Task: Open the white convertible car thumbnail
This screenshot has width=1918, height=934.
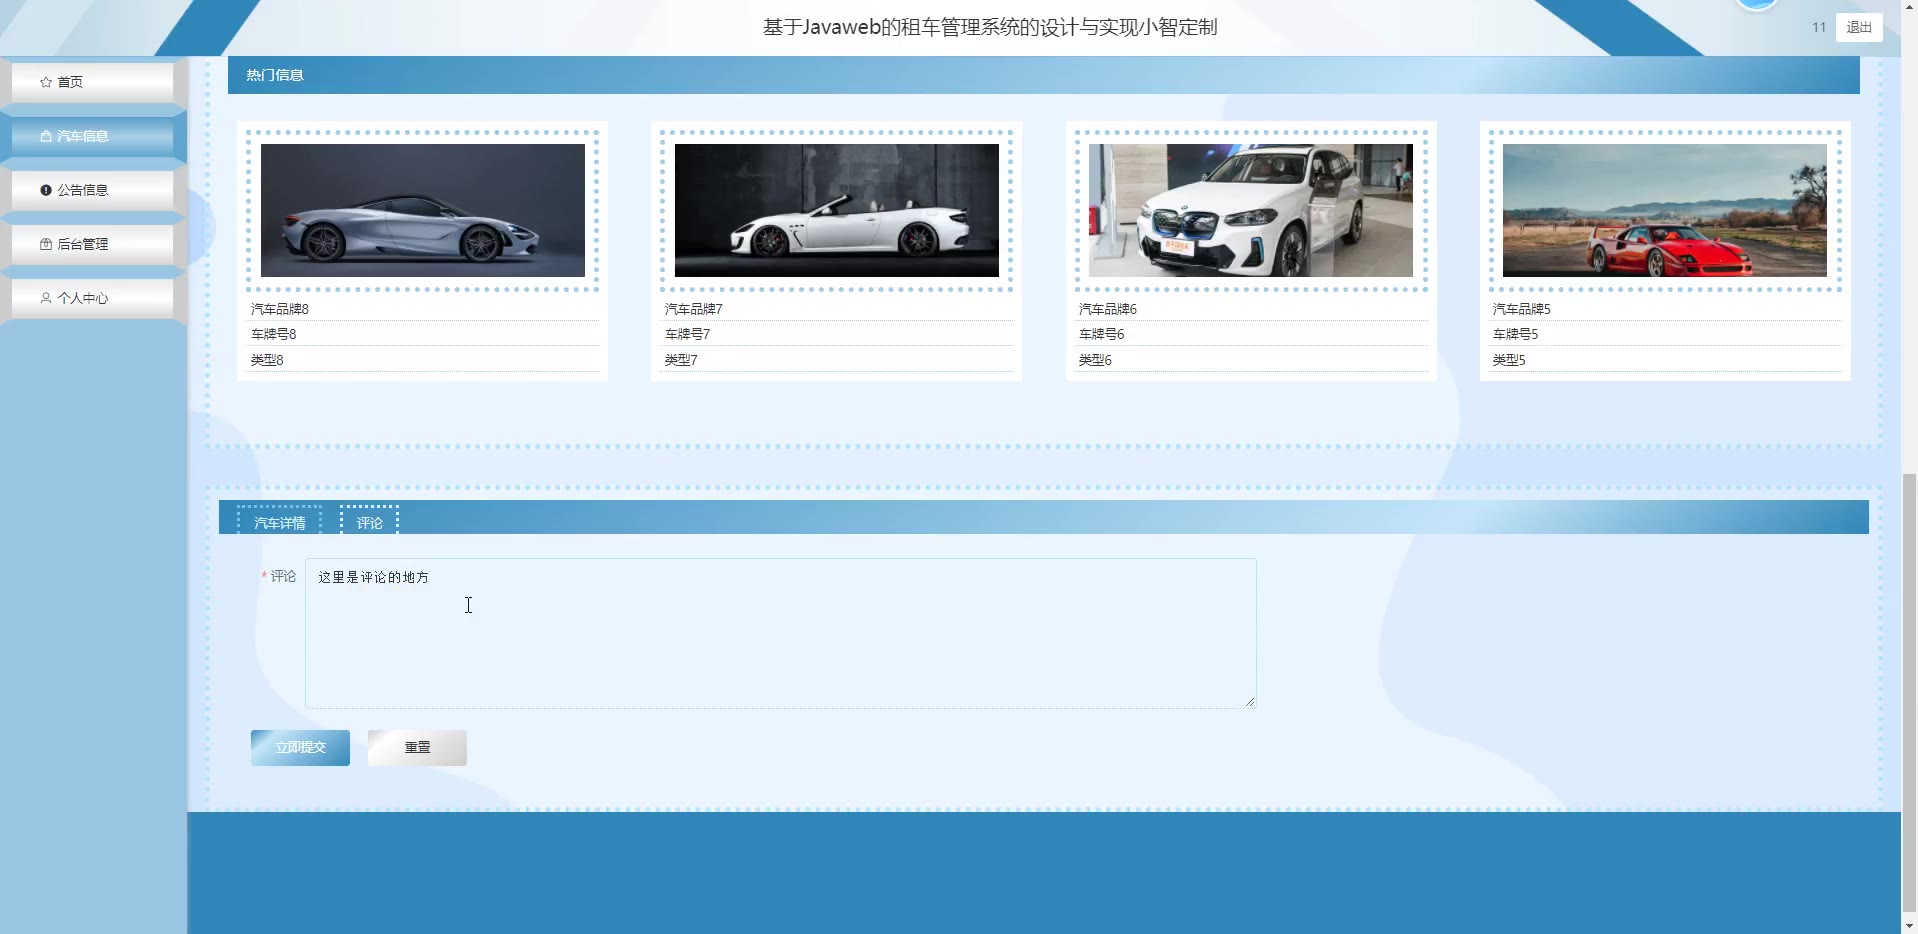Action: (x=837, y=210)
